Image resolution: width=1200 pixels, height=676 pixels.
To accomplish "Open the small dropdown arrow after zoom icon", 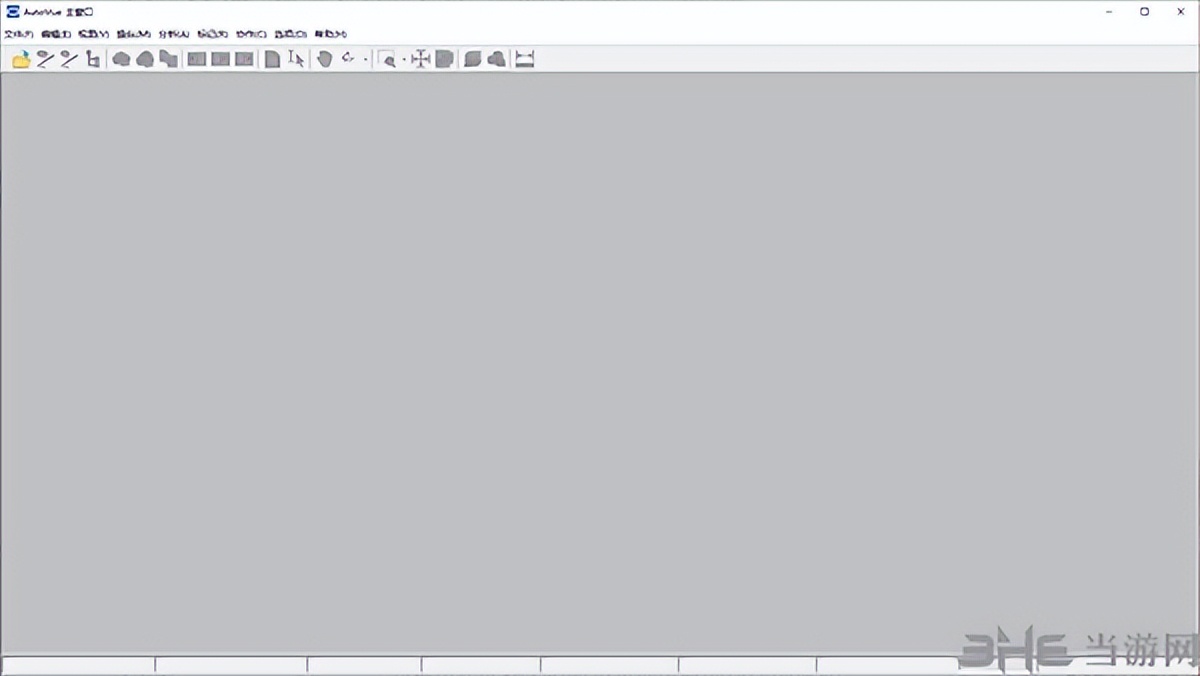I will click(x=404, y=59).
